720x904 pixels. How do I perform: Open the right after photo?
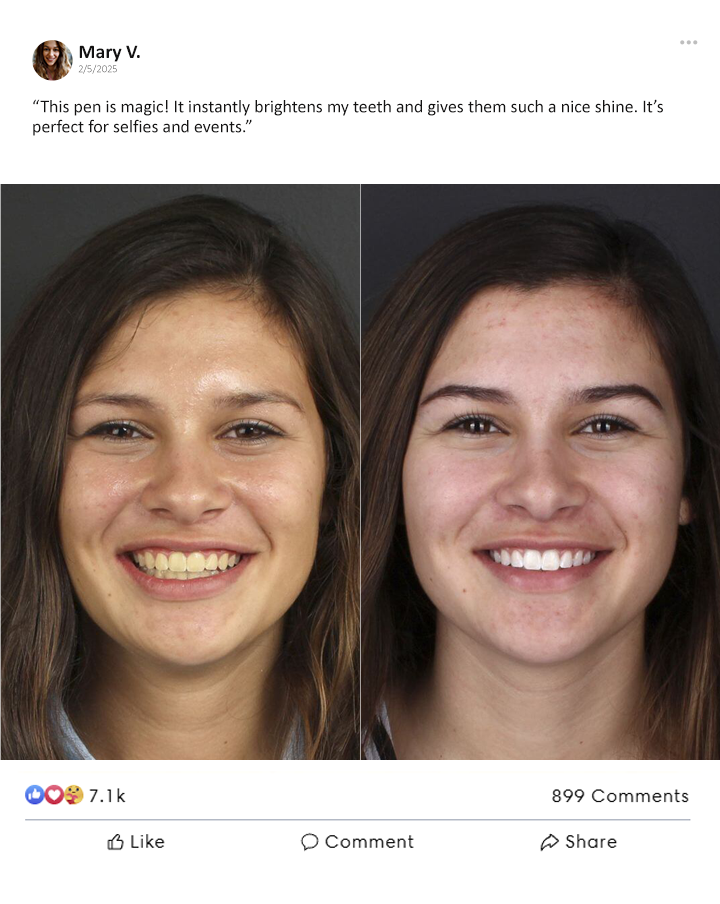click(541, 472)
